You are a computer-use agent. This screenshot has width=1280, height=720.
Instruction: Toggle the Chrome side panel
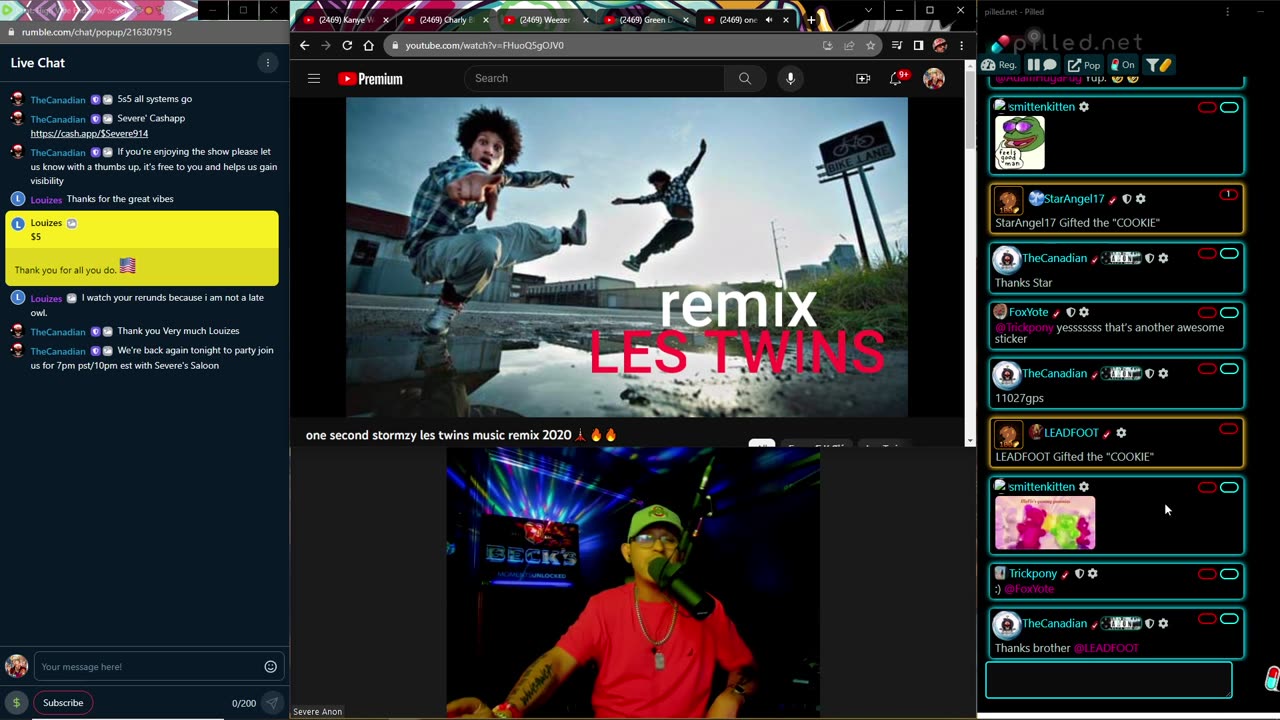918,45
